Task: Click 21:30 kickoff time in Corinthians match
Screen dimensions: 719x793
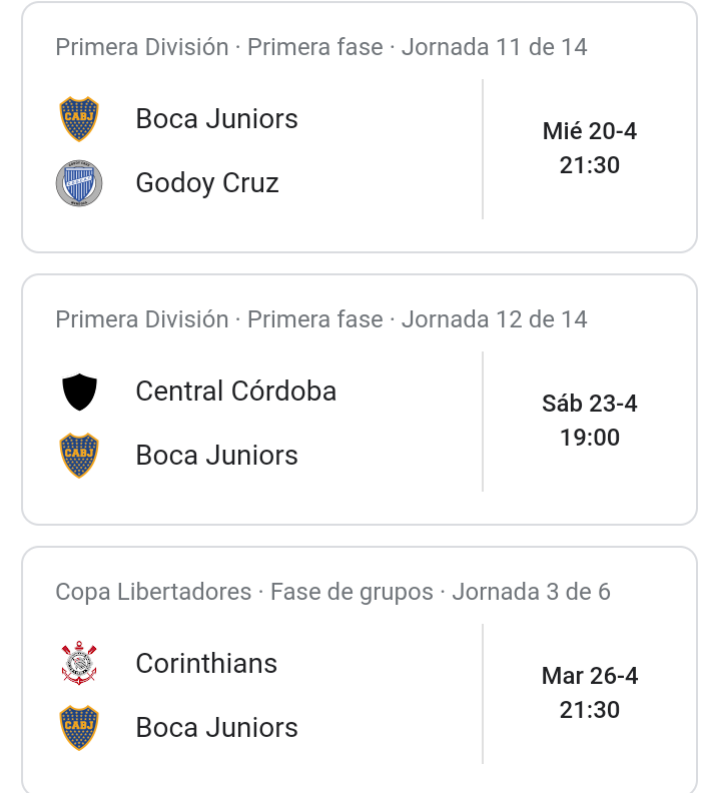Action: coord(590,710)
